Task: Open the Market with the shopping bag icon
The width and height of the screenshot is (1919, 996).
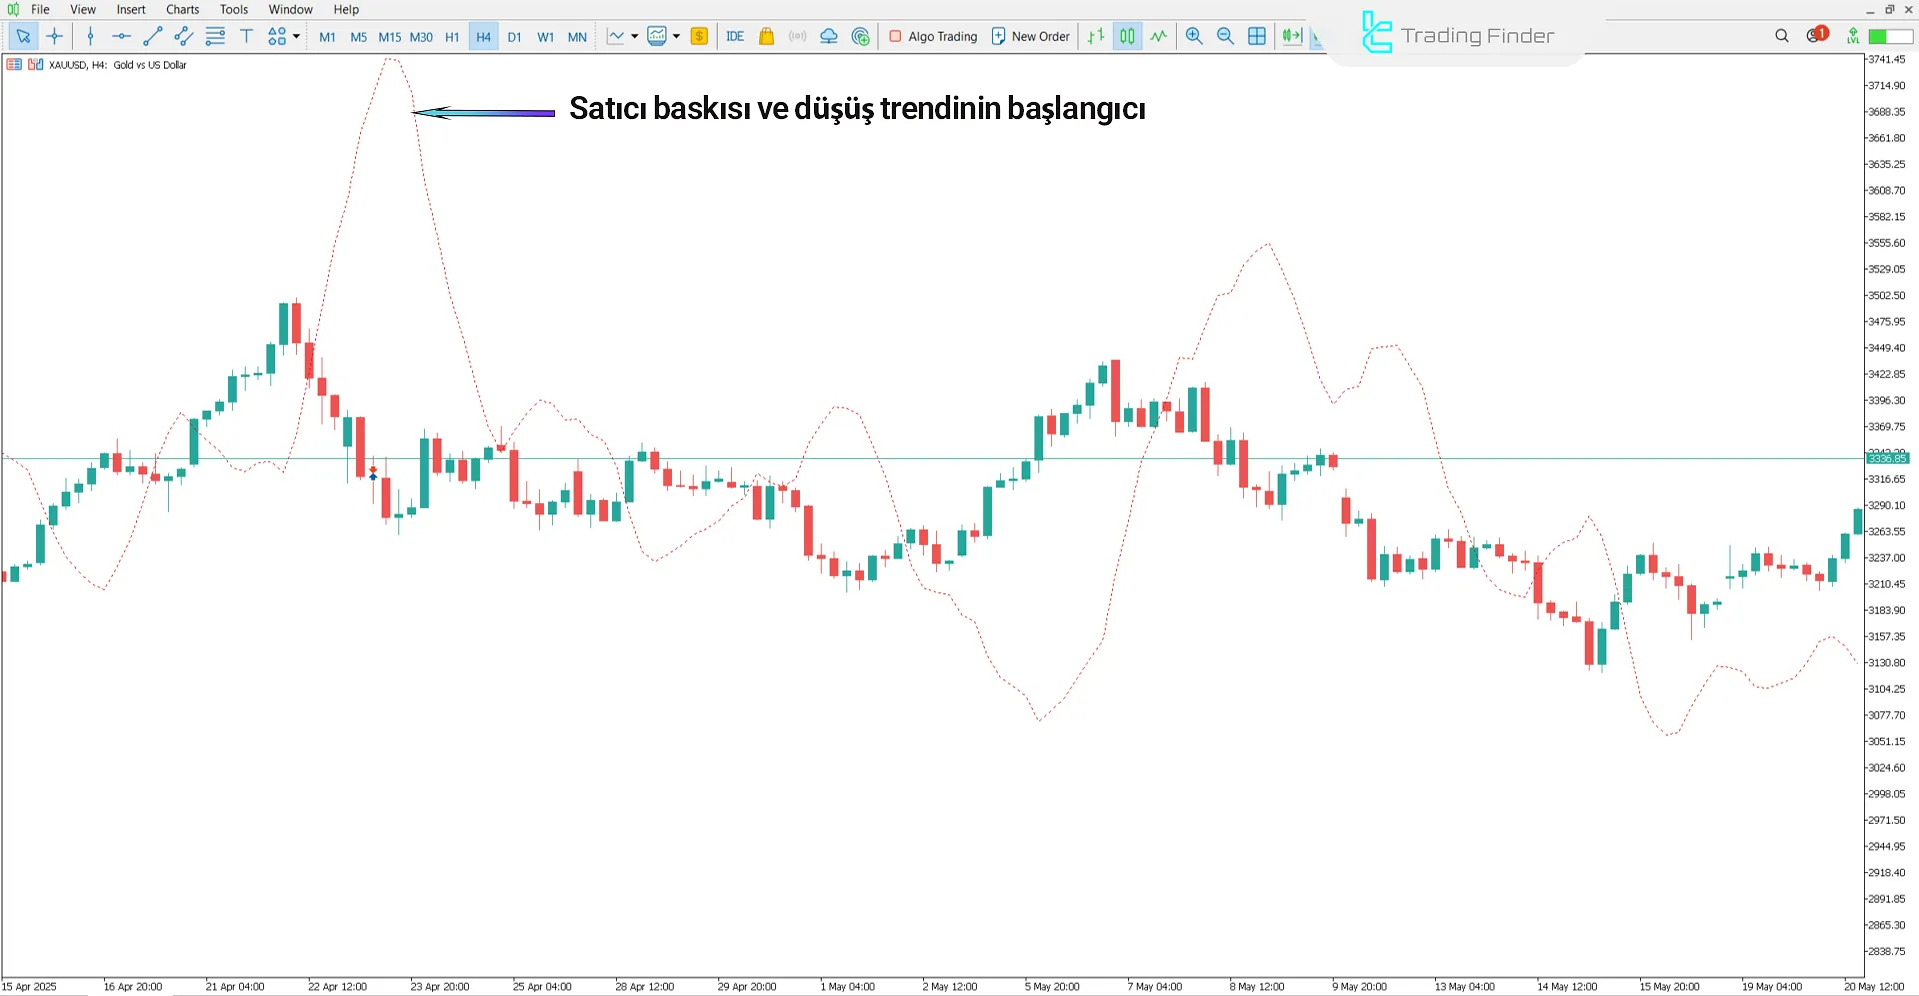Action: tap(766, 36)
